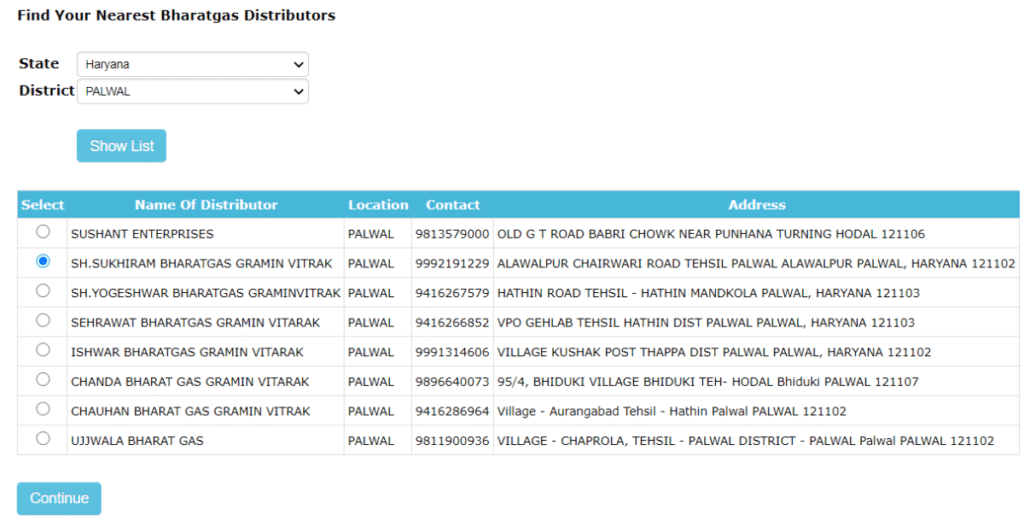Click contact number 9813579000
1024x521 pixels.
pyautogui.click(x=452, y=234)
